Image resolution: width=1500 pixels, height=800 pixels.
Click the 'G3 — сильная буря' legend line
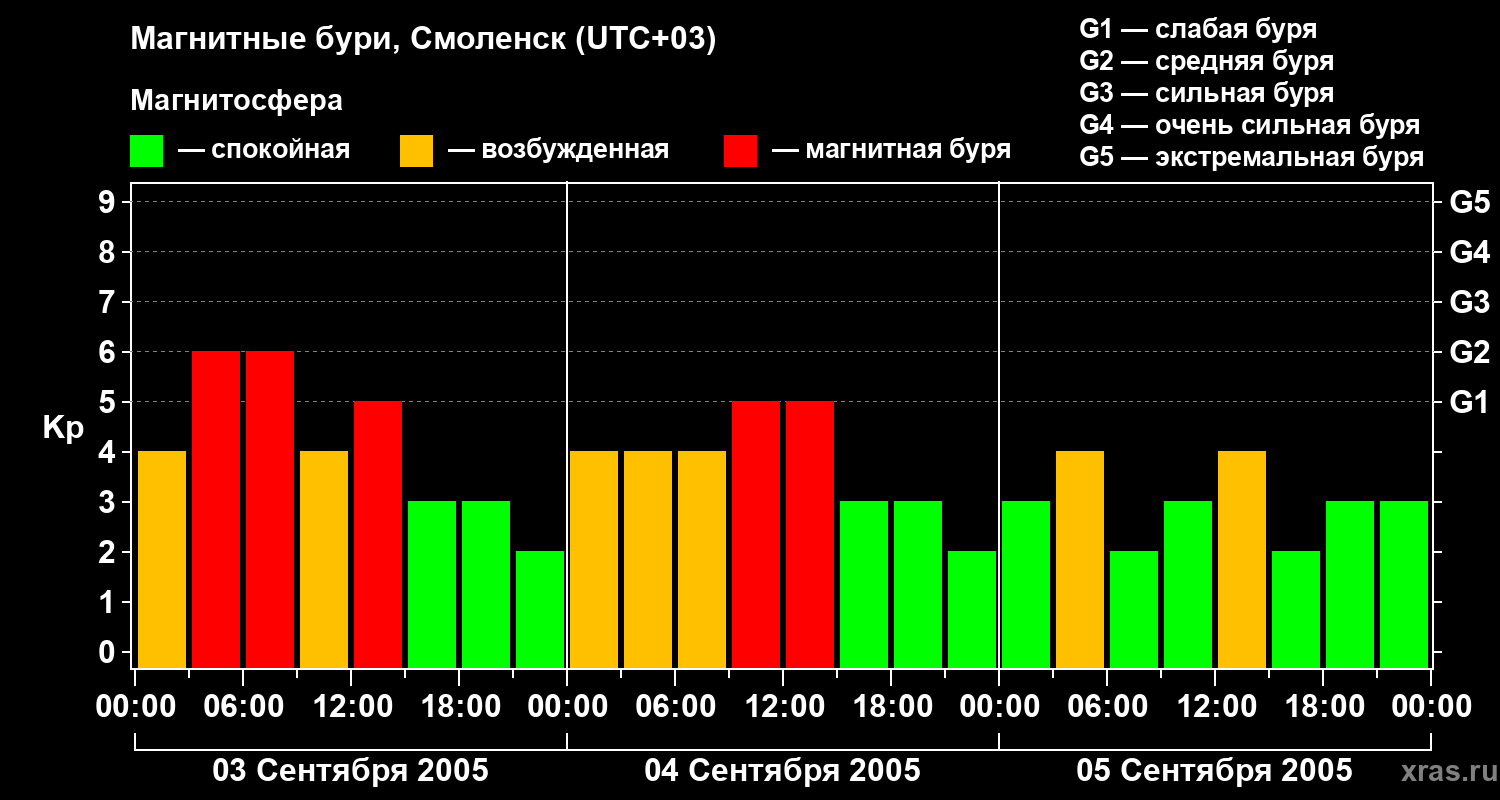coord(1207,93)
